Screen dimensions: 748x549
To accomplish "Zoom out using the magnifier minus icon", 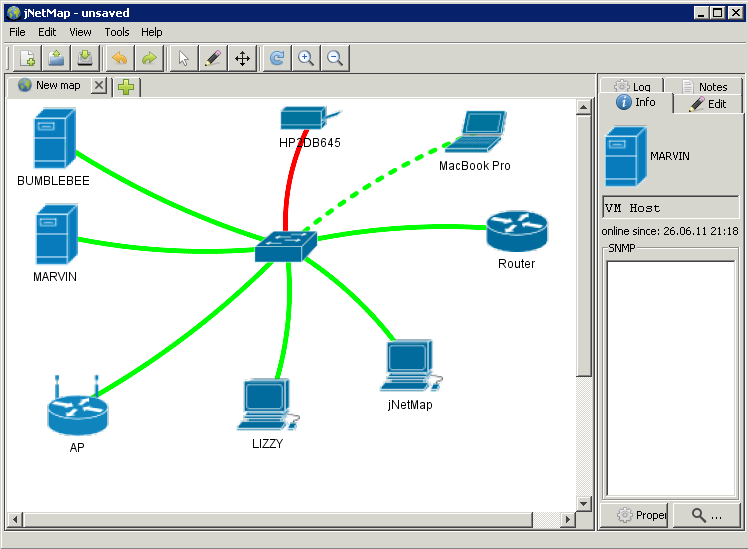I will [x=335, y=59].
